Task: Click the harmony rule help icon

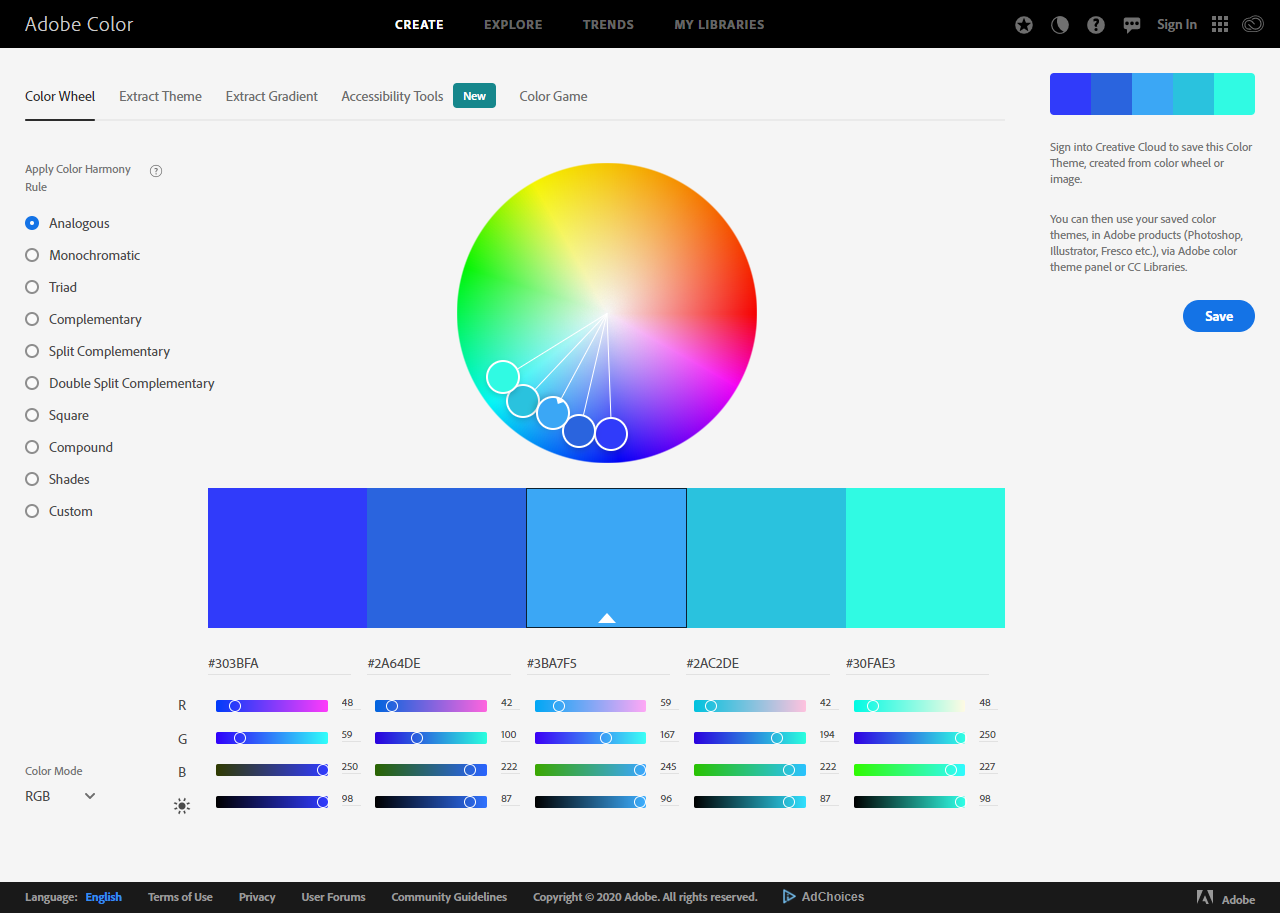Action: point(156,170)
